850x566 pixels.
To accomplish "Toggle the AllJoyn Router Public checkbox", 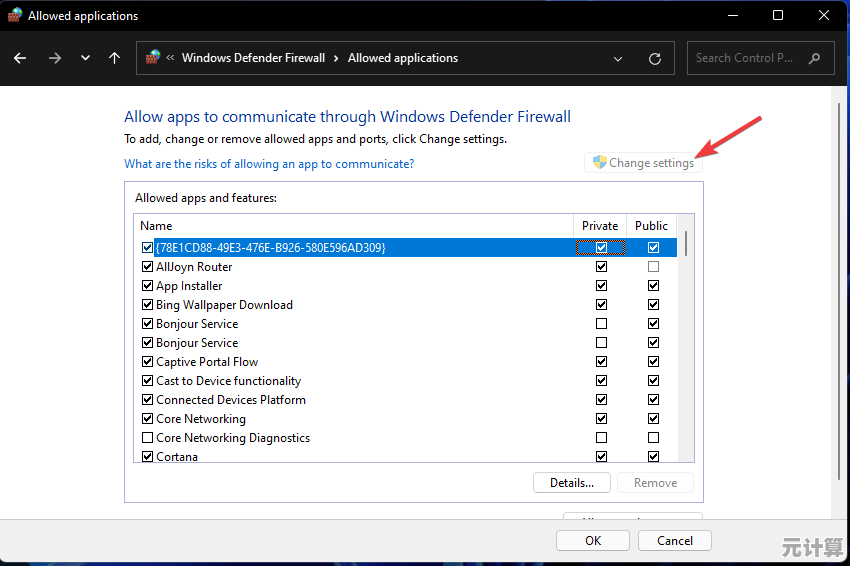I will coord(653,267).
